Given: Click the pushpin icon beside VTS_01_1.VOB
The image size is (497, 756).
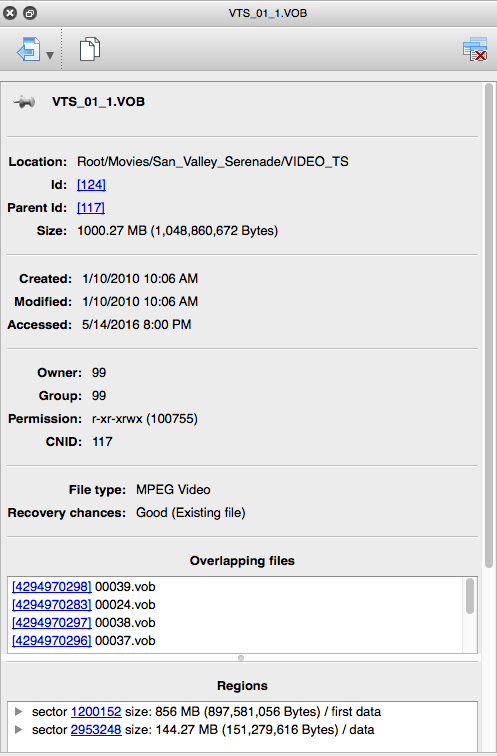Looking at the screenshot, I should 24,102.
